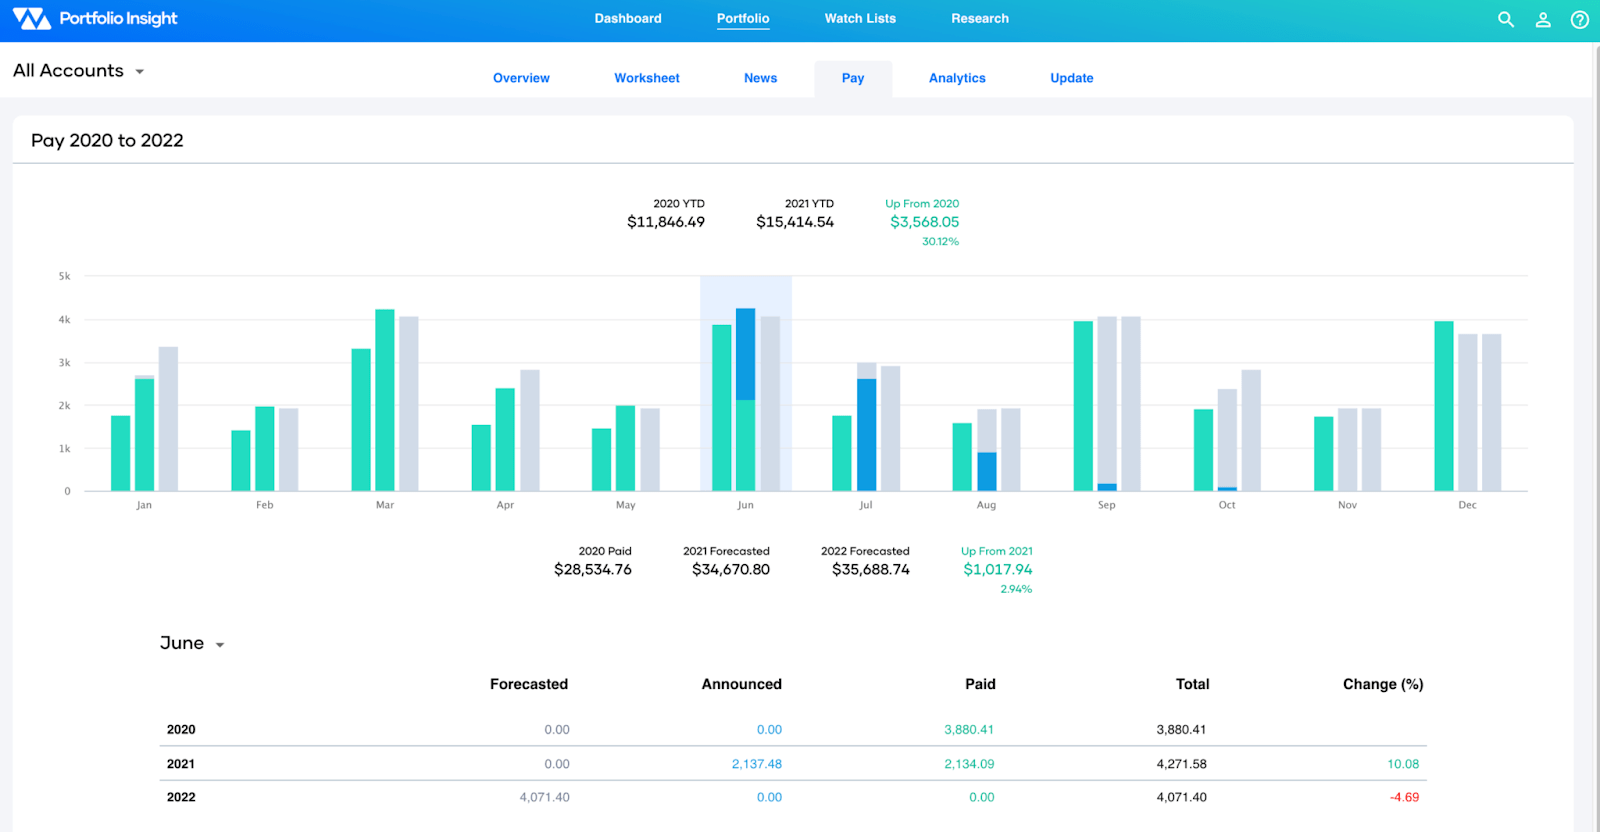Image resolution: width=1600 pixels, height=832 pixels.
Task: Click the 2020 paid amount 3,880.41
Action: [968, 730]
